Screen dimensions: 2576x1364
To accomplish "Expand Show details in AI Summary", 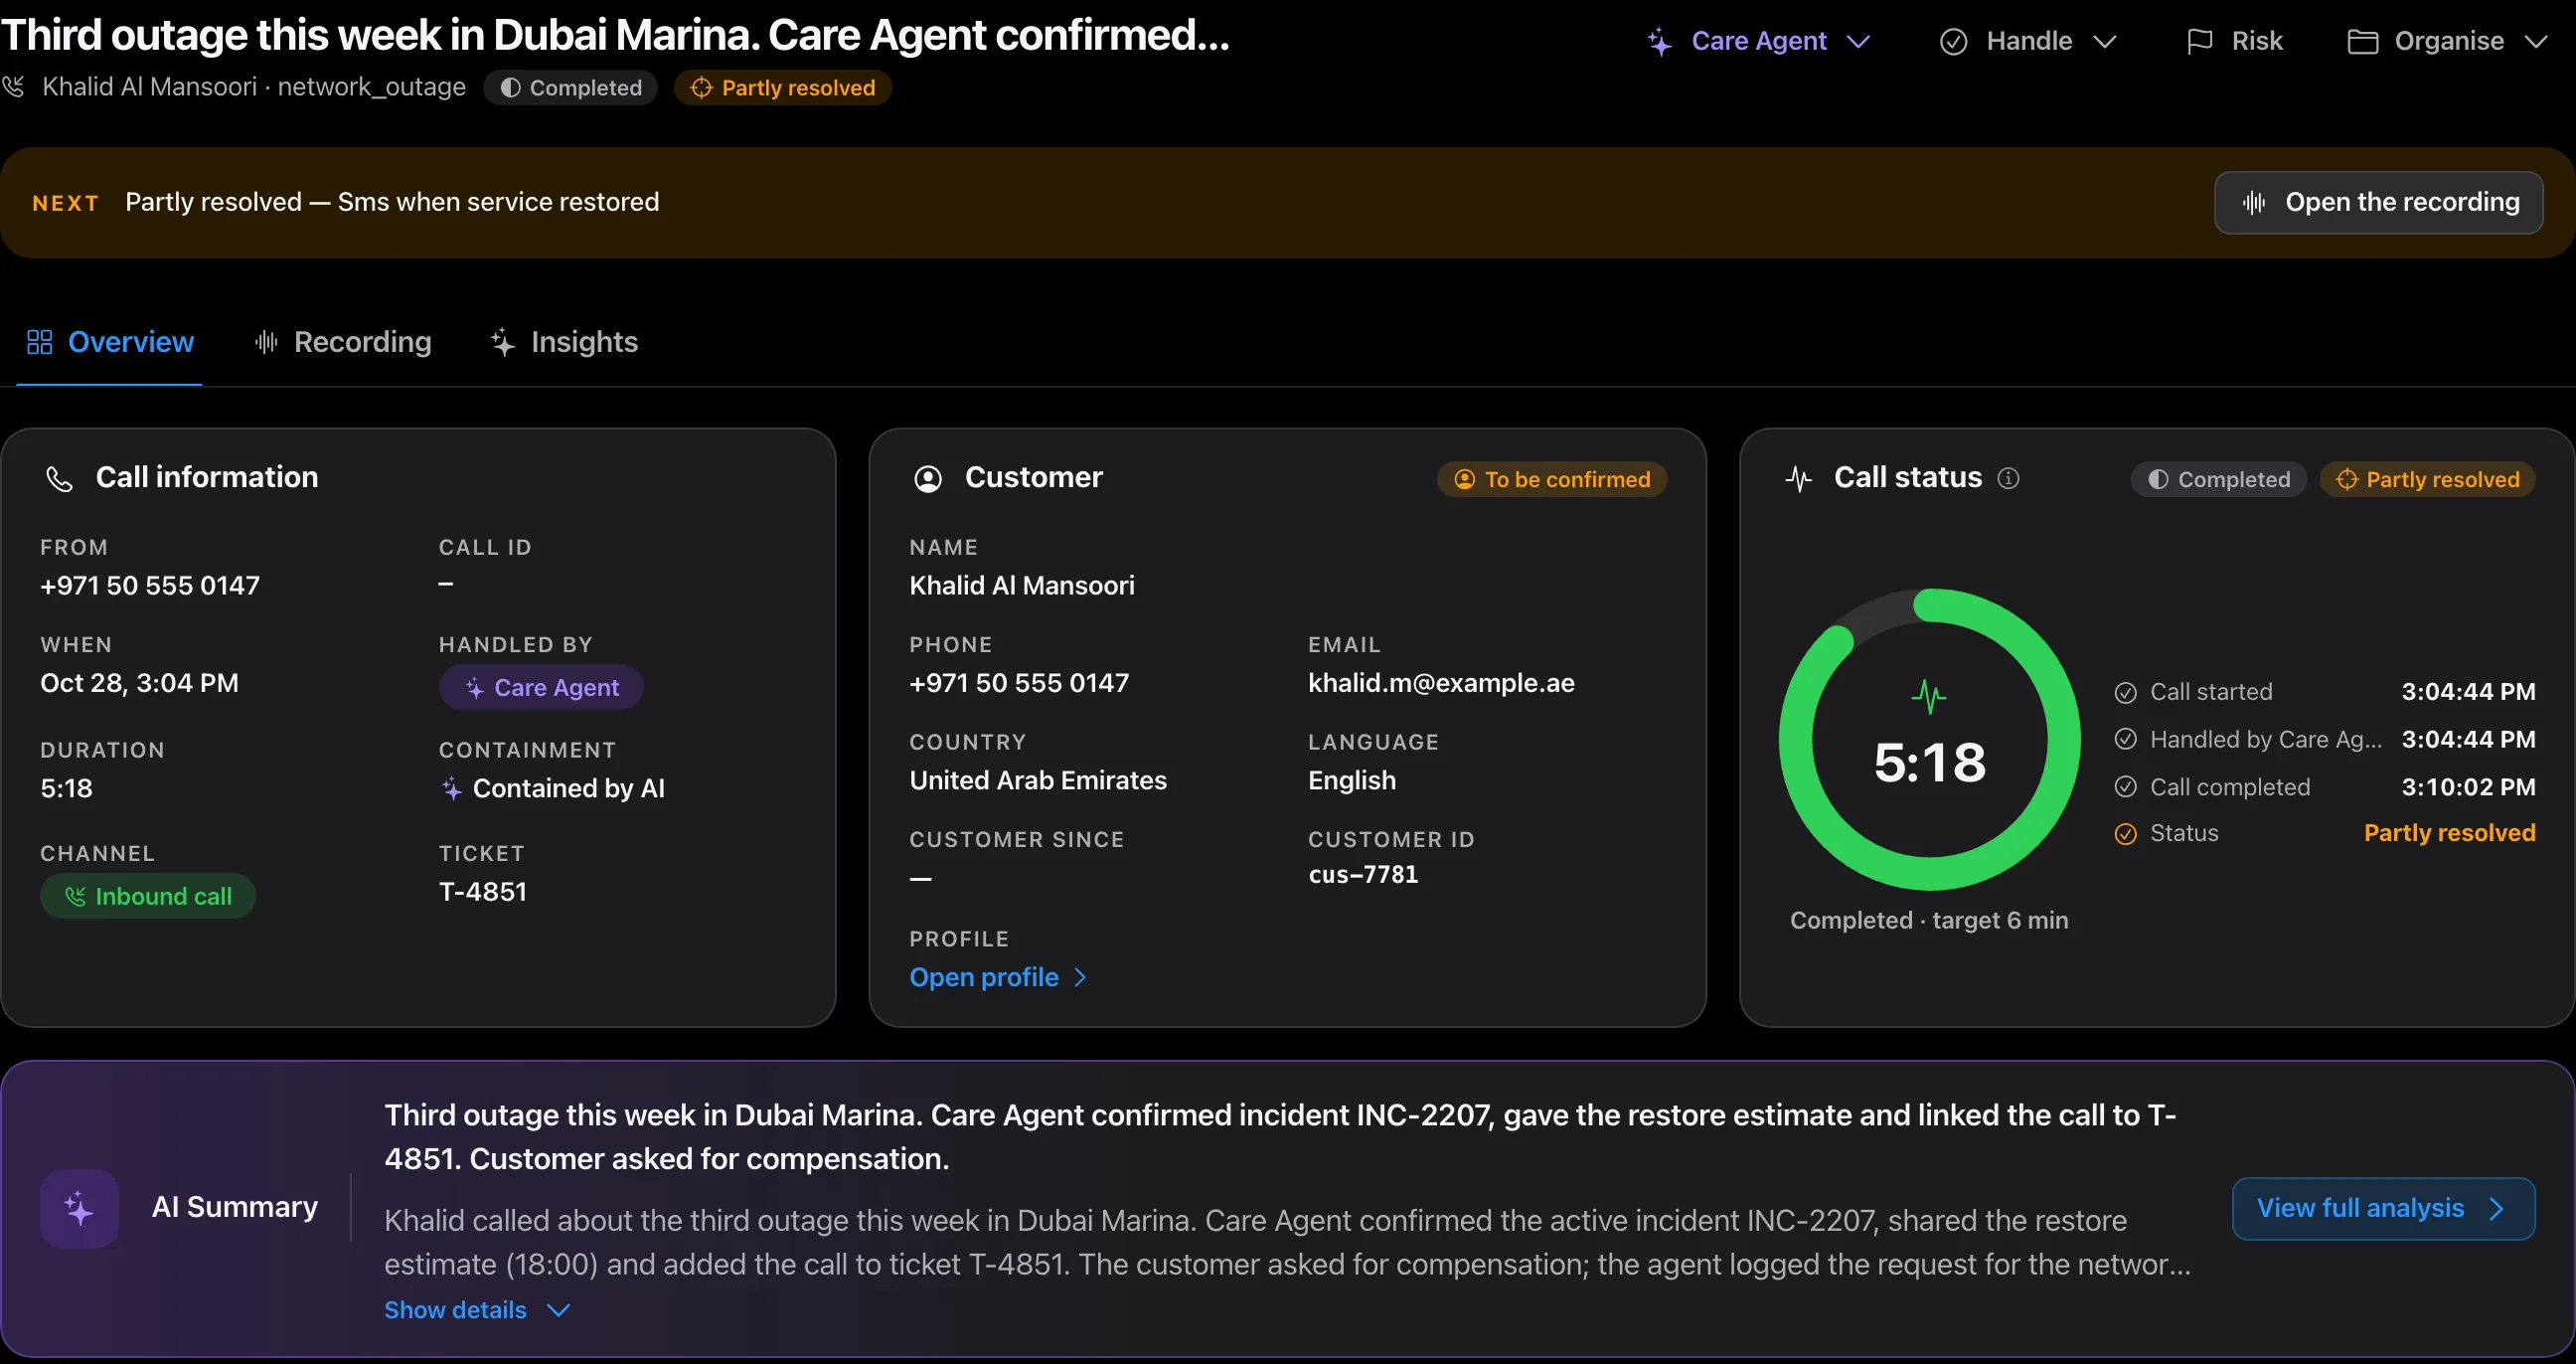I will tap(477, 1310).
